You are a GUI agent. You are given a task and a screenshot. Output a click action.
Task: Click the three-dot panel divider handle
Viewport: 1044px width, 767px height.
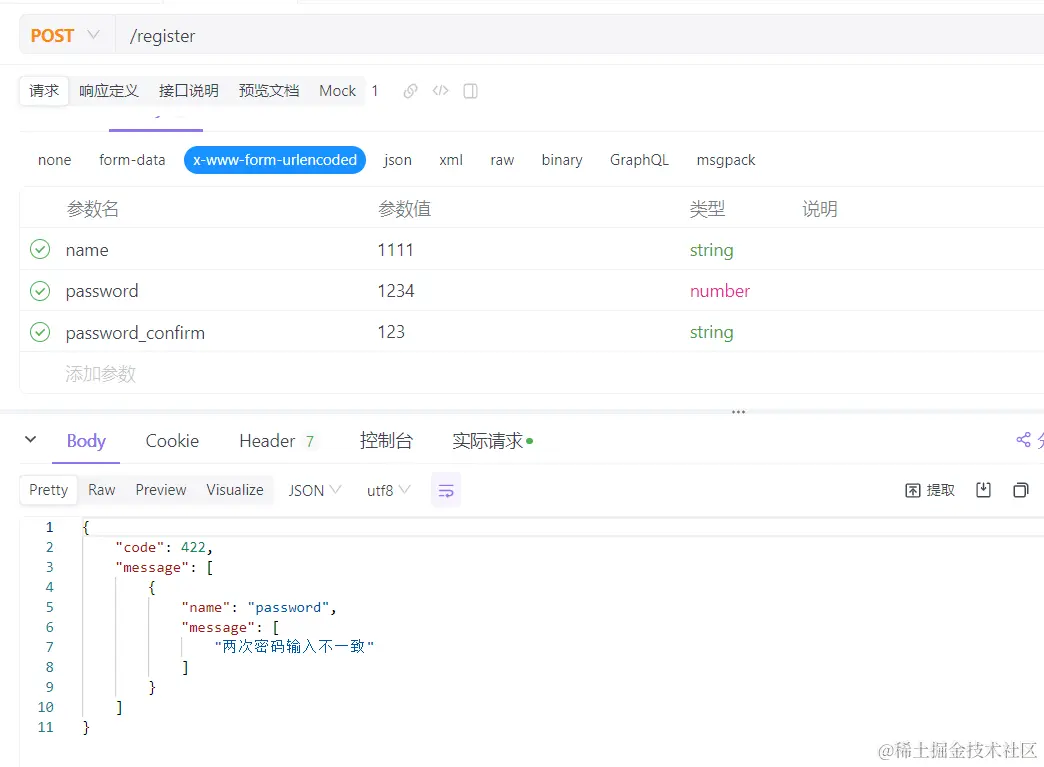point(738,412)
